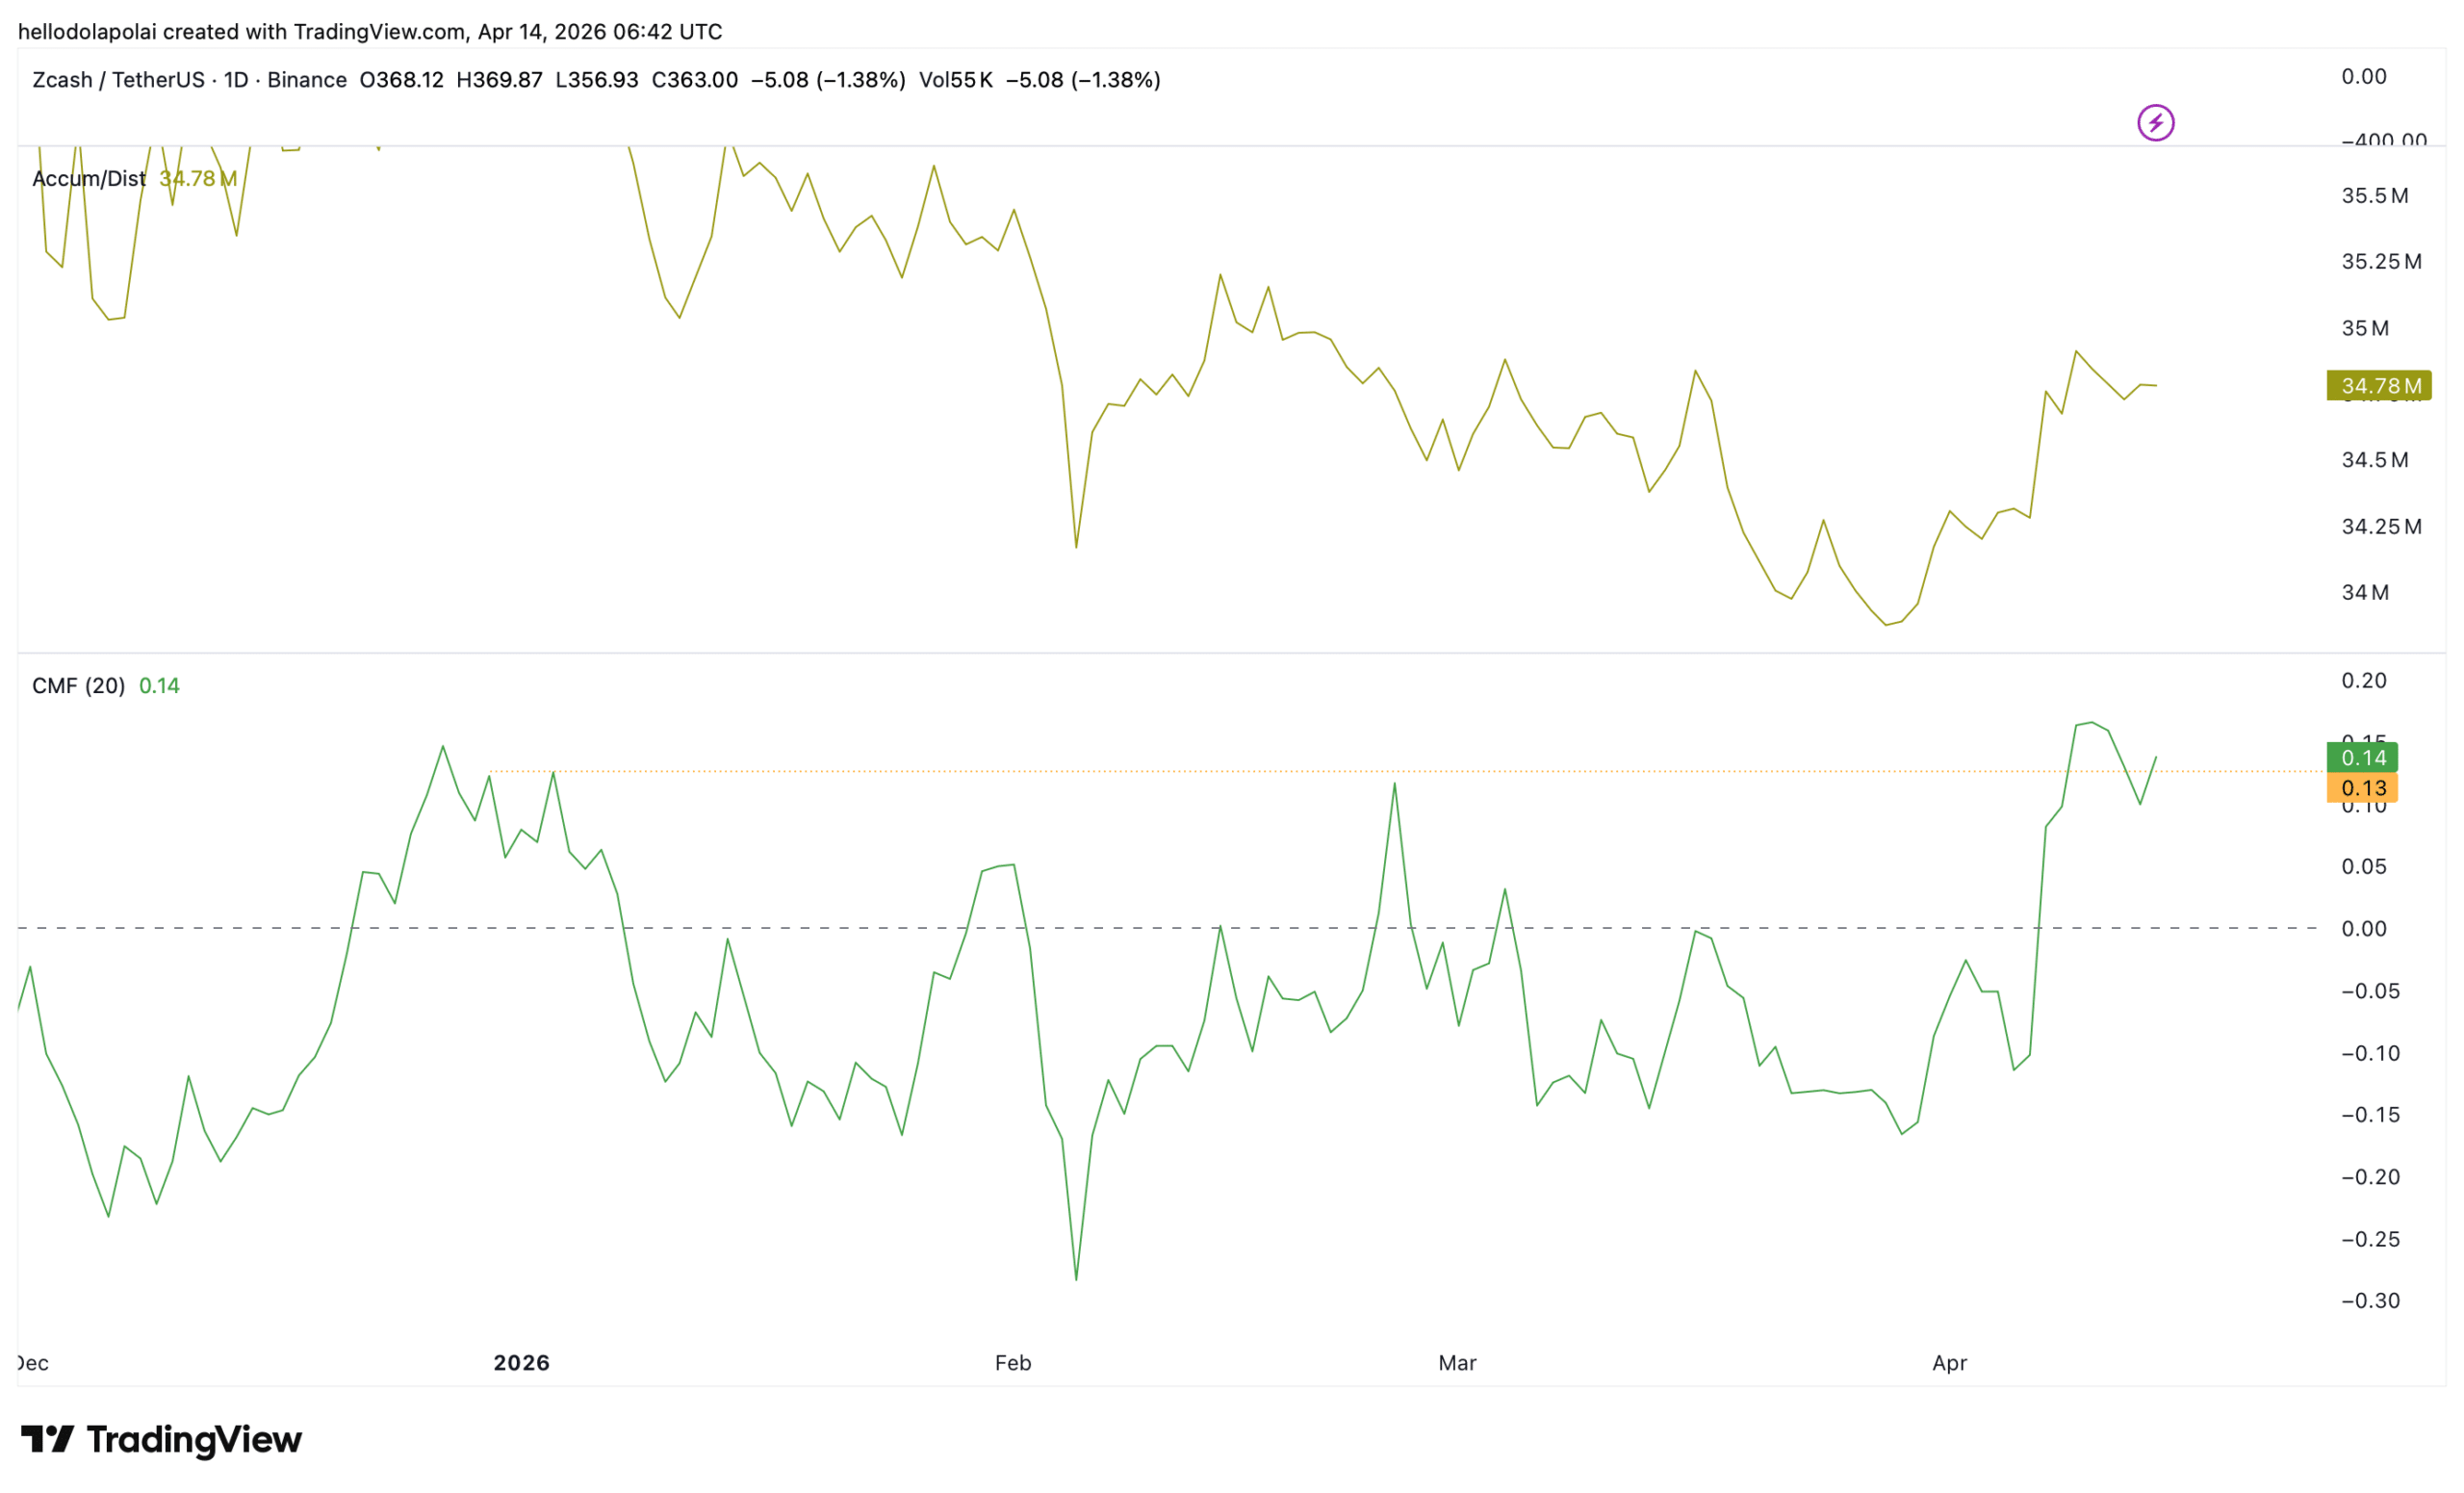Image resolution: width=2464 pixels, height=1493 pixels.
Task: Click the olive 34.78 M price label
Action: point(2378,386)
